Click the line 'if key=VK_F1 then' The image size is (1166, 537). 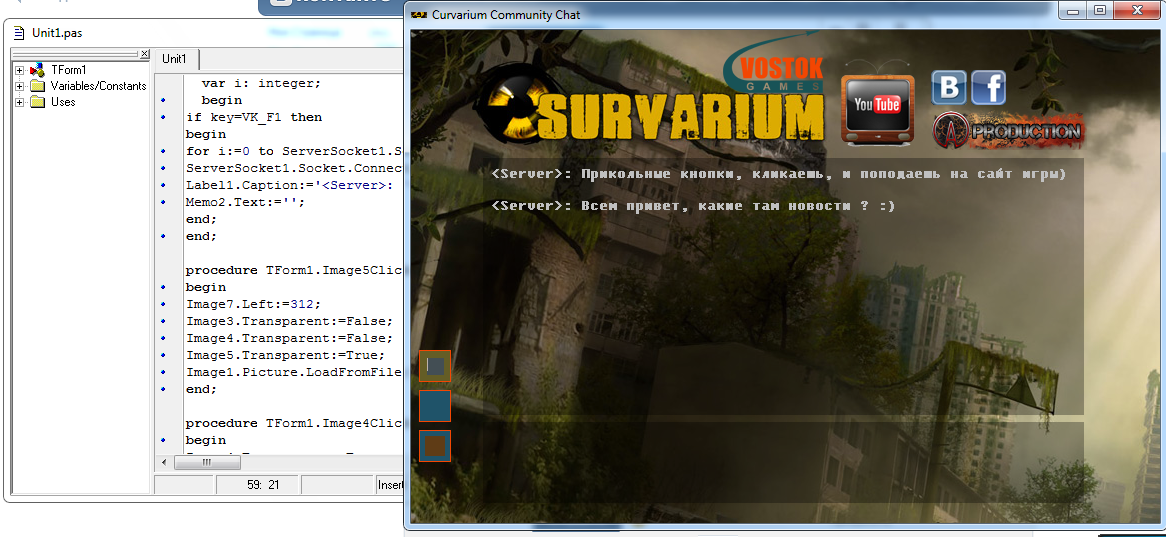click(254, 118)
